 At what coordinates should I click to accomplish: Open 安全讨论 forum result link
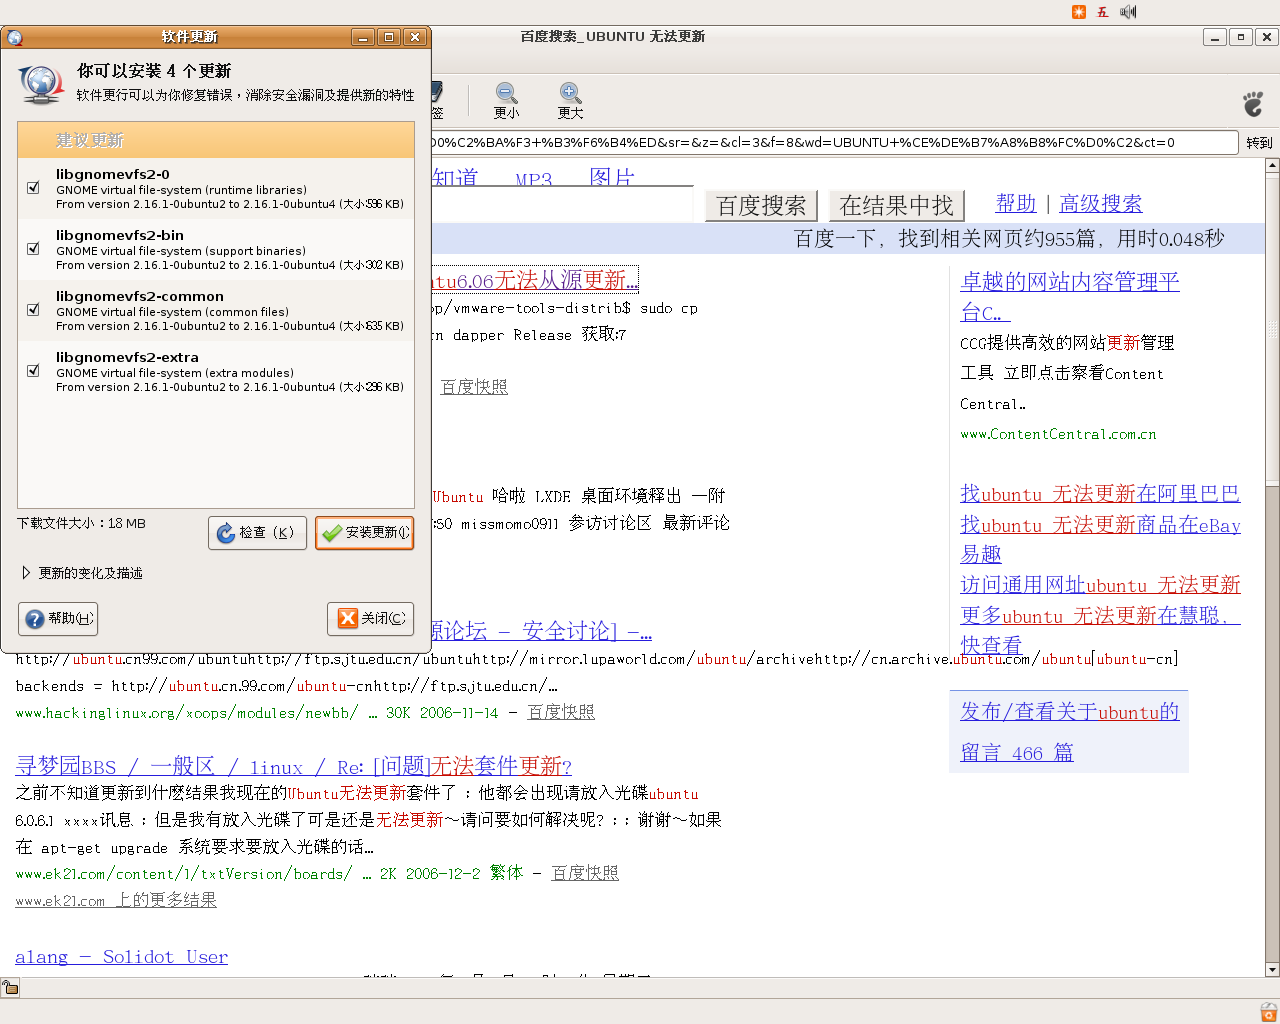(x=542, y=631)
